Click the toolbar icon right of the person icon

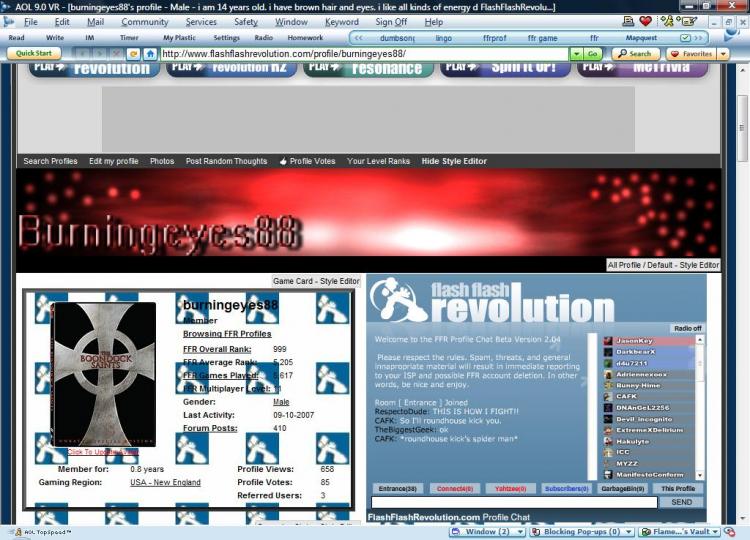[686, 21]
